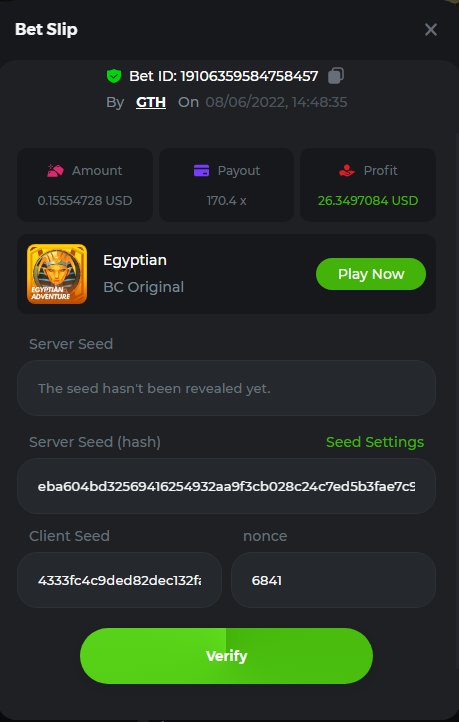Click the green verified shield icon
Screen dimensions: 459x722
coord(114,76)
